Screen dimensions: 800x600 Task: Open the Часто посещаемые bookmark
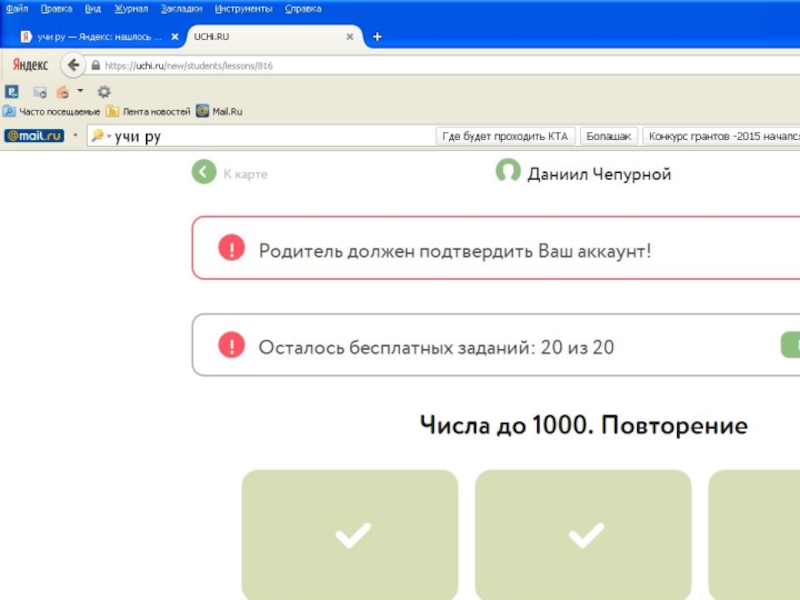click(52, 111)
